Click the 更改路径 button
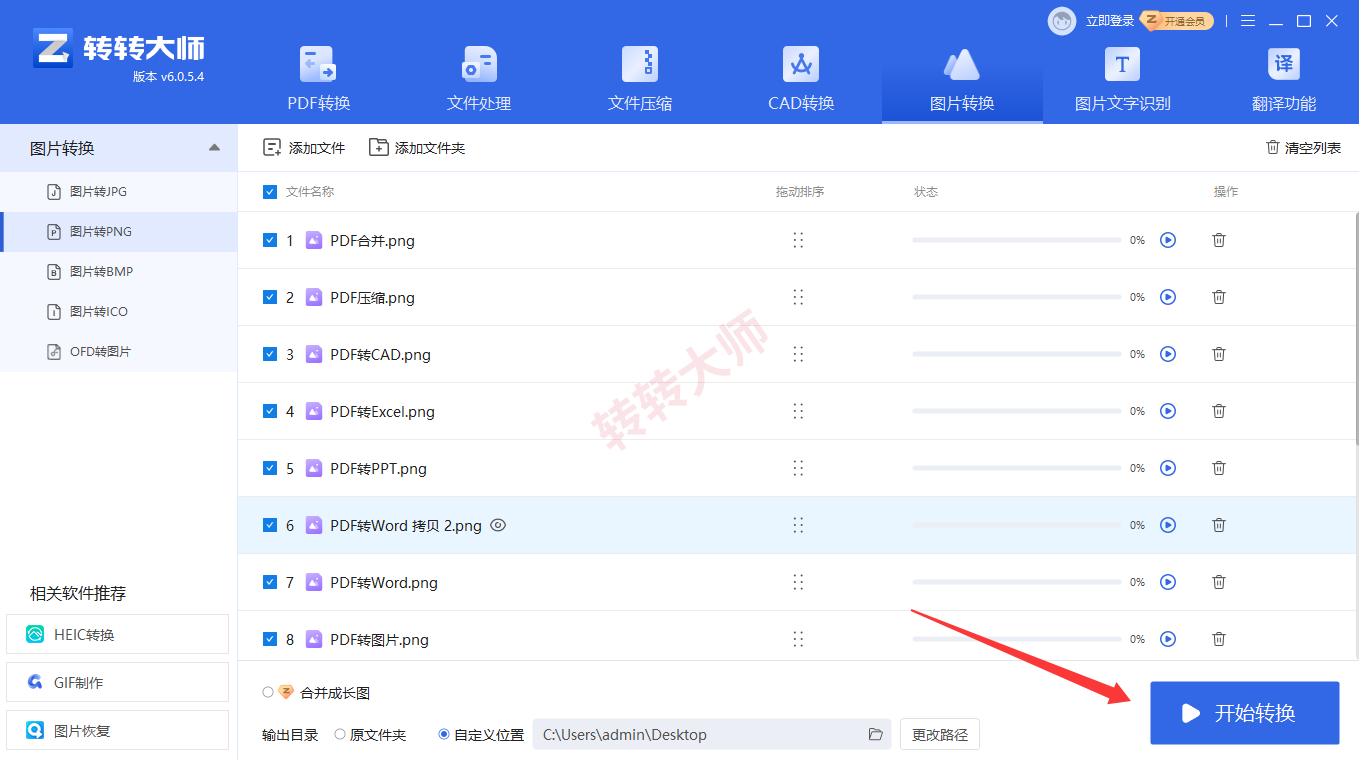Screen dimensions: 1359x760 point(940,735)
